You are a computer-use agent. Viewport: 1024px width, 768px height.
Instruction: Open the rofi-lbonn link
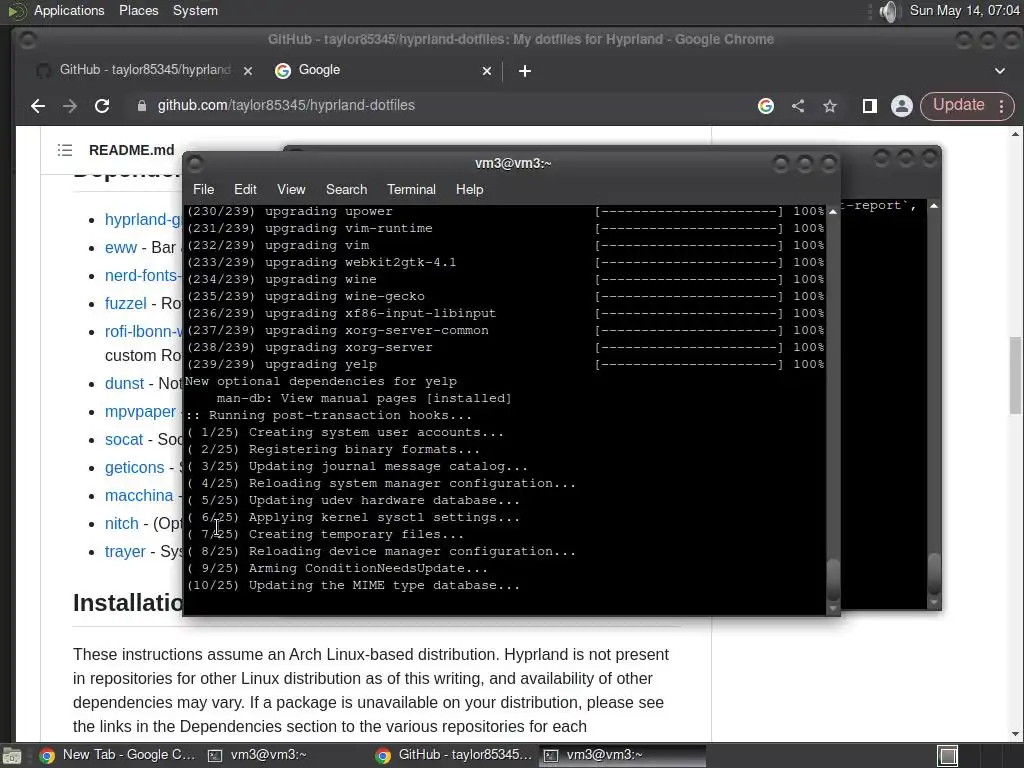coord(144,332)
